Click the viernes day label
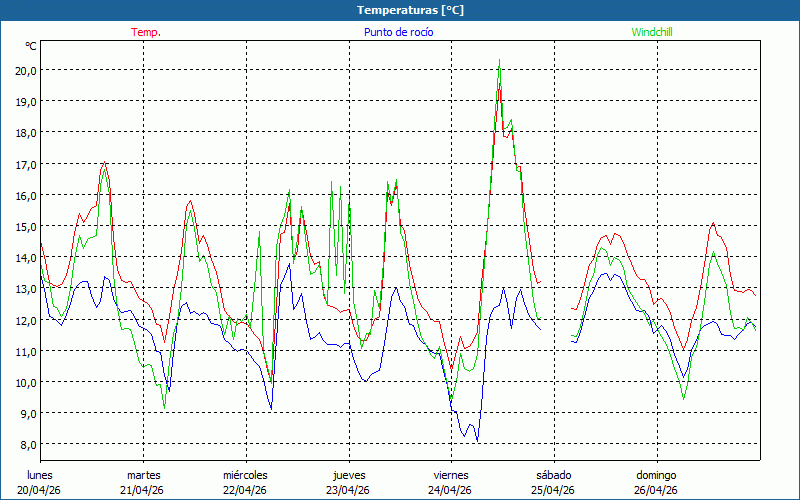The image size is (800, 500). pos(451,475)
